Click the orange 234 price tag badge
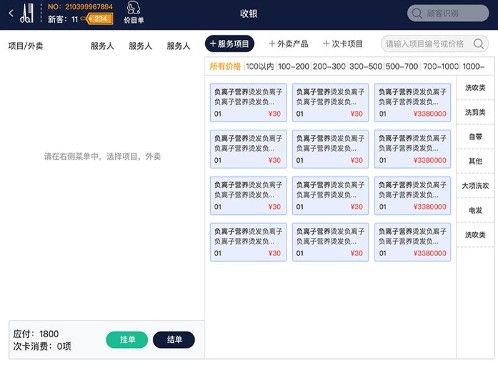Viewport: 498px width, 368px height. point(99,19)
